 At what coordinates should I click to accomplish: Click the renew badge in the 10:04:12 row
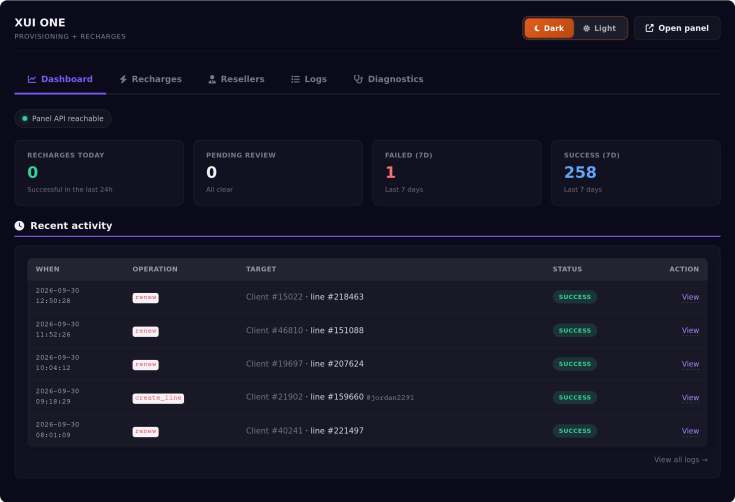click(x=145, y=365)
